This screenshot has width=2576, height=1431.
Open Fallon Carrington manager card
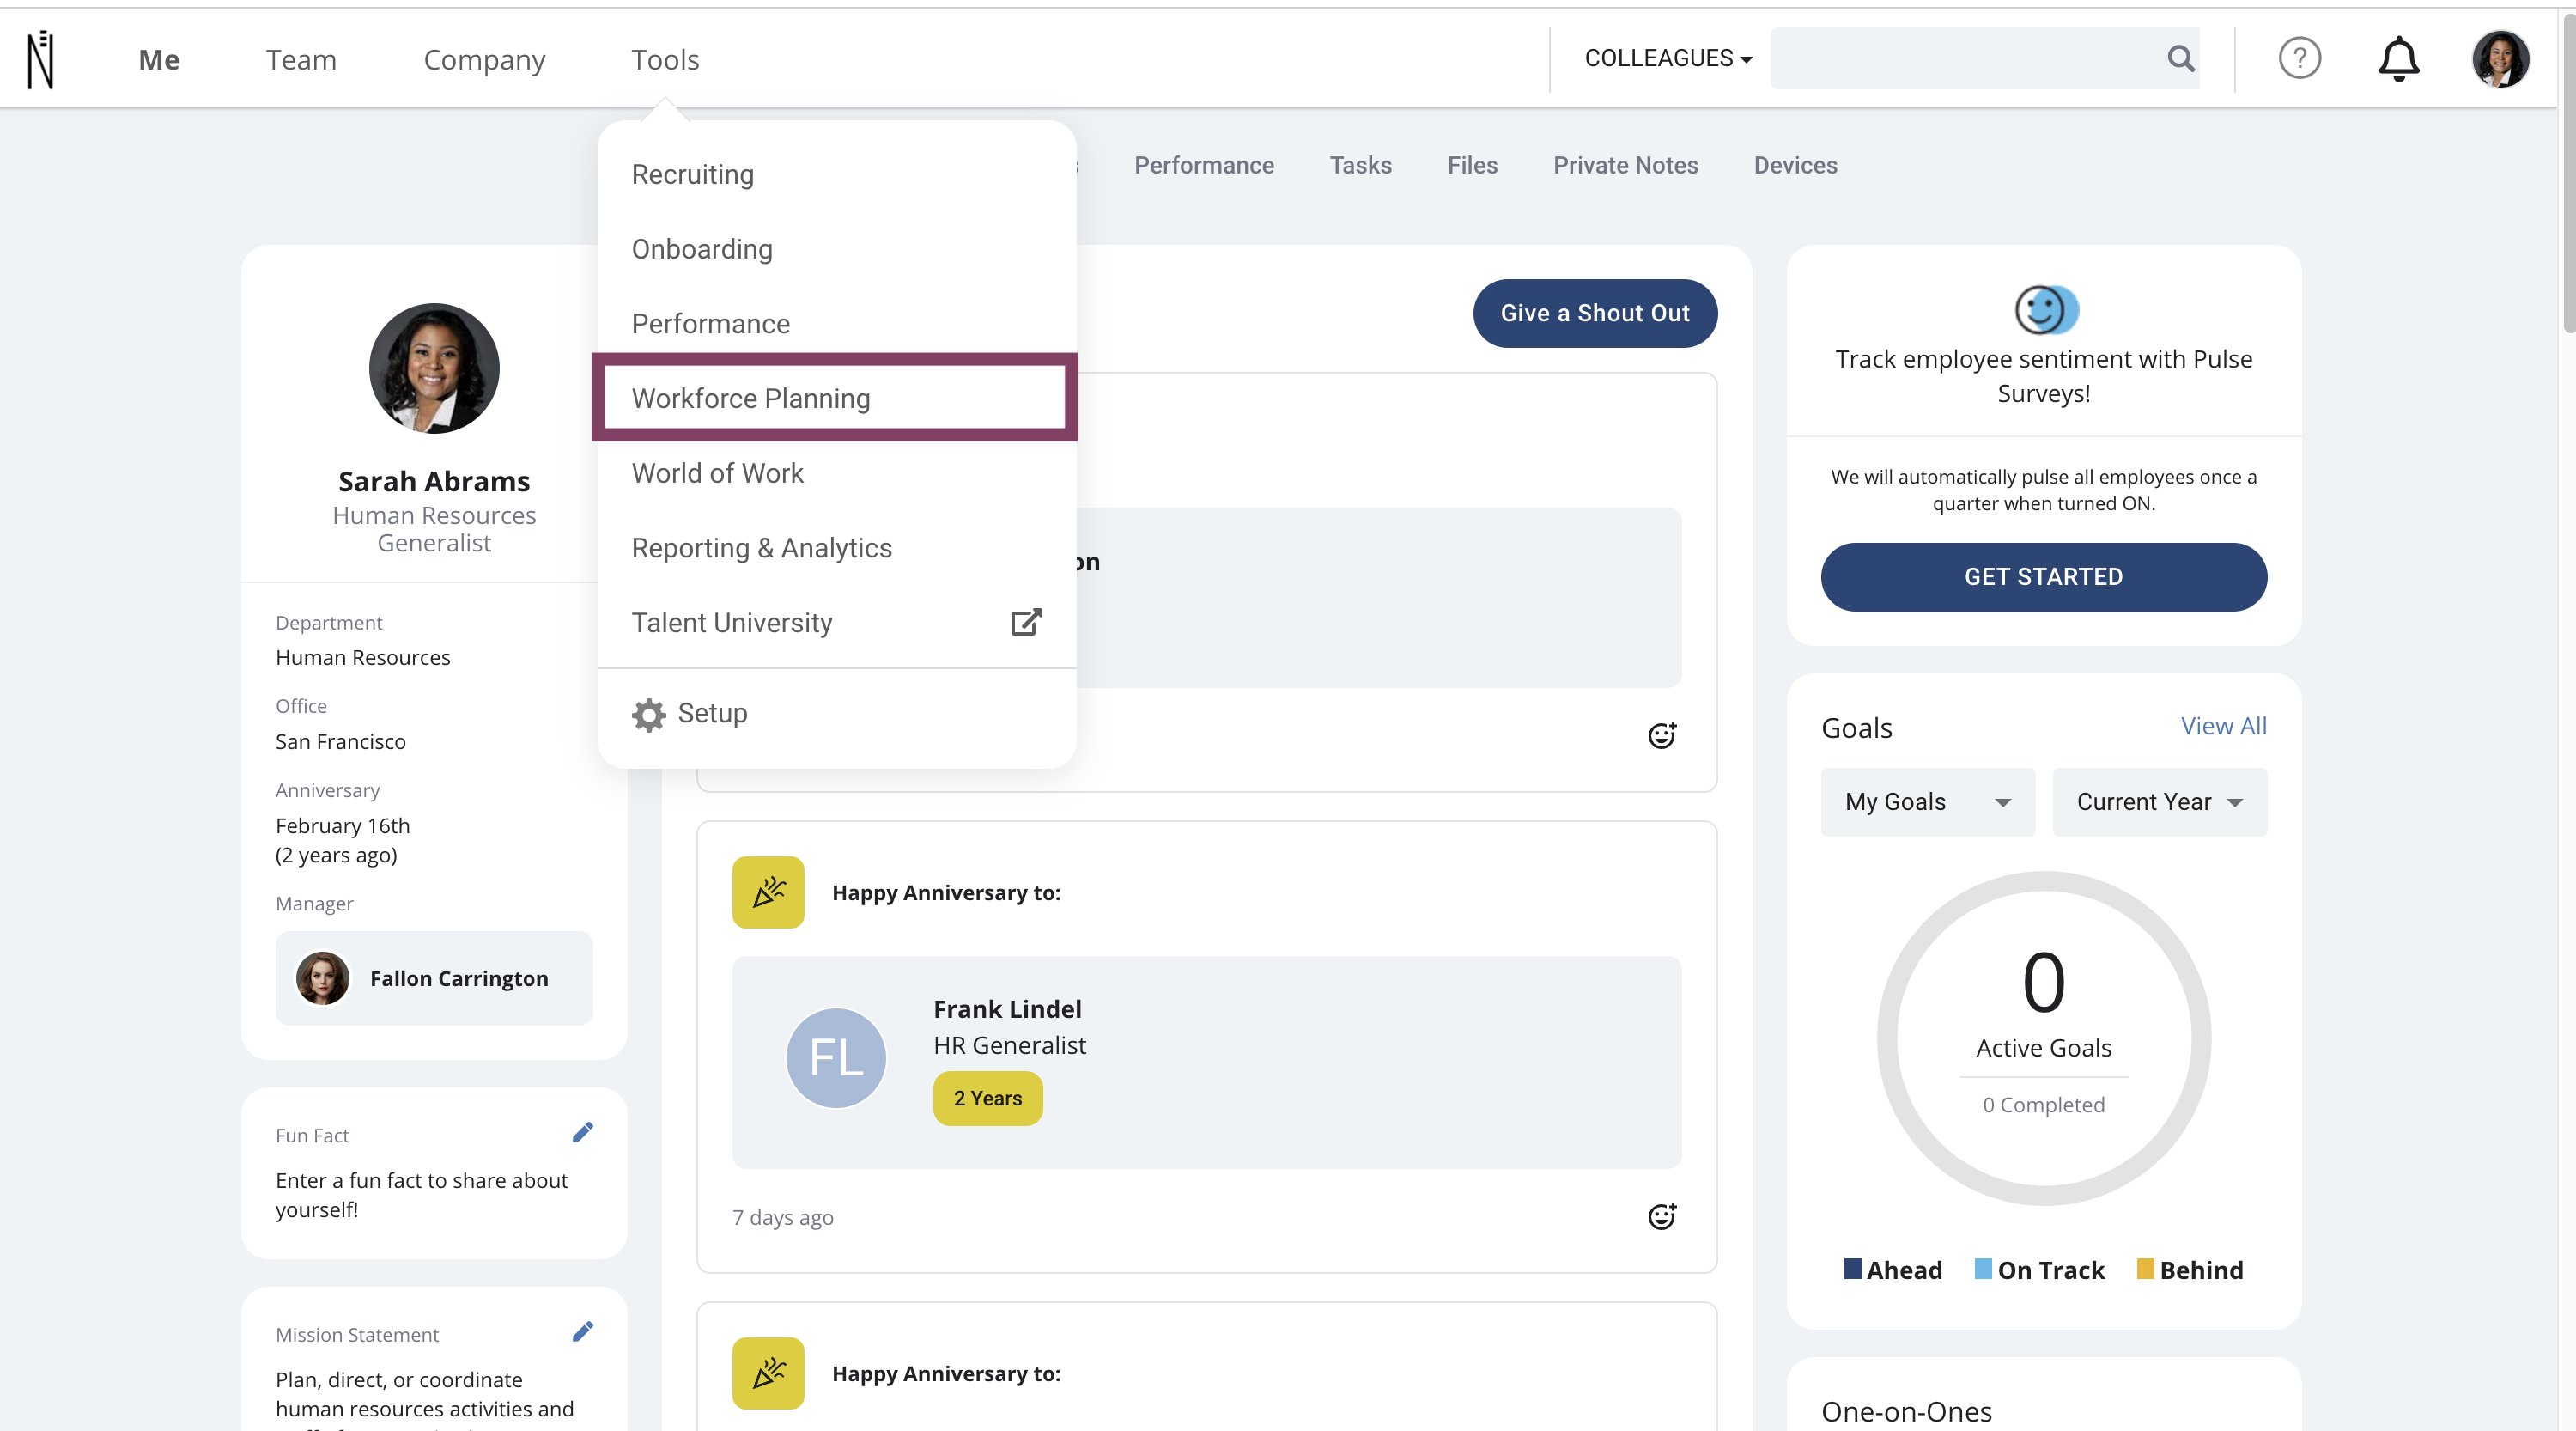tap(434, 978)
